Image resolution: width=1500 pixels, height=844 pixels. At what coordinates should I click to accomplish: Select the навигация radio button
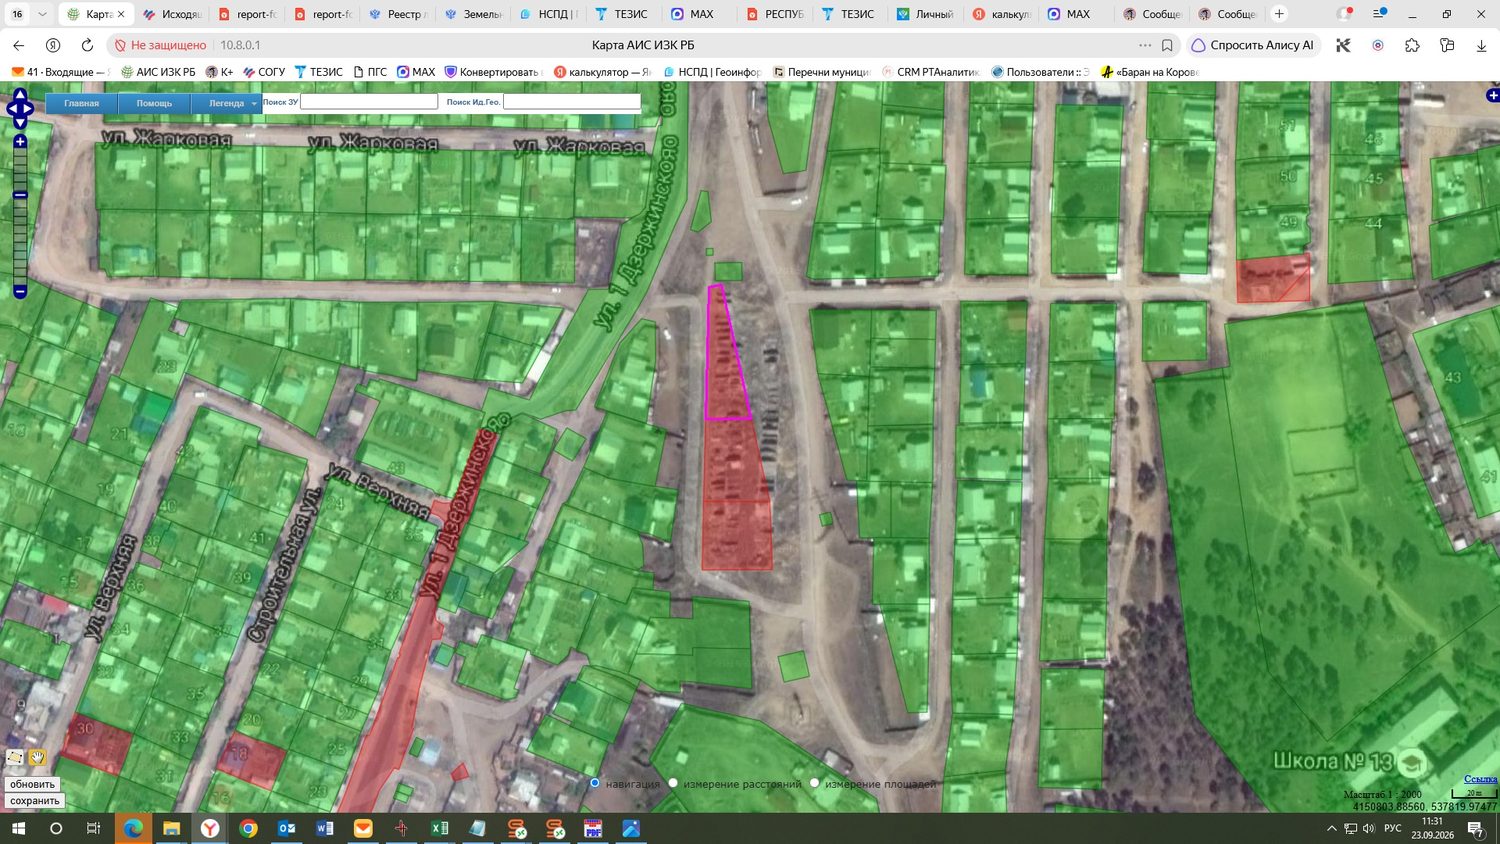tap(595, 783)
